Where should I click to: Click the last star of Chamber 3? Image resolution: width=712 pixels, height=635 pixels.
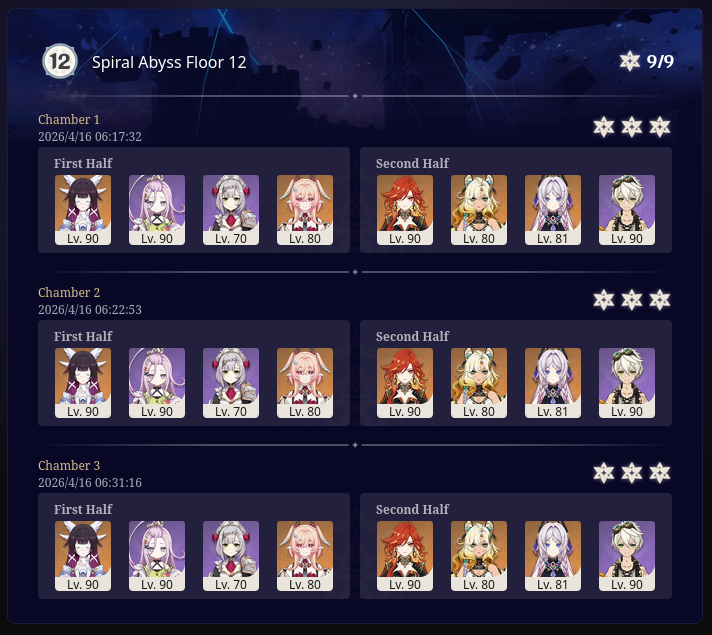pyautogui.click(x=659, y=473)
